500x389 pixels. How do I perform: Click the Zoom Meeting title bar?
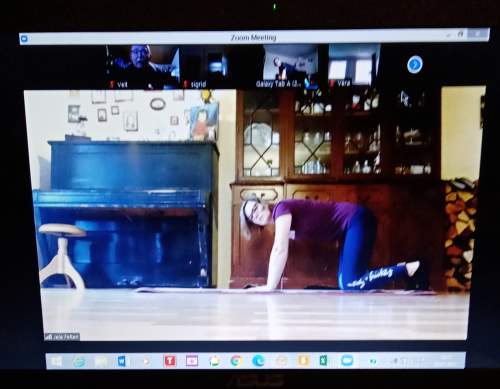pyautogui.click(x=254, y=37)
